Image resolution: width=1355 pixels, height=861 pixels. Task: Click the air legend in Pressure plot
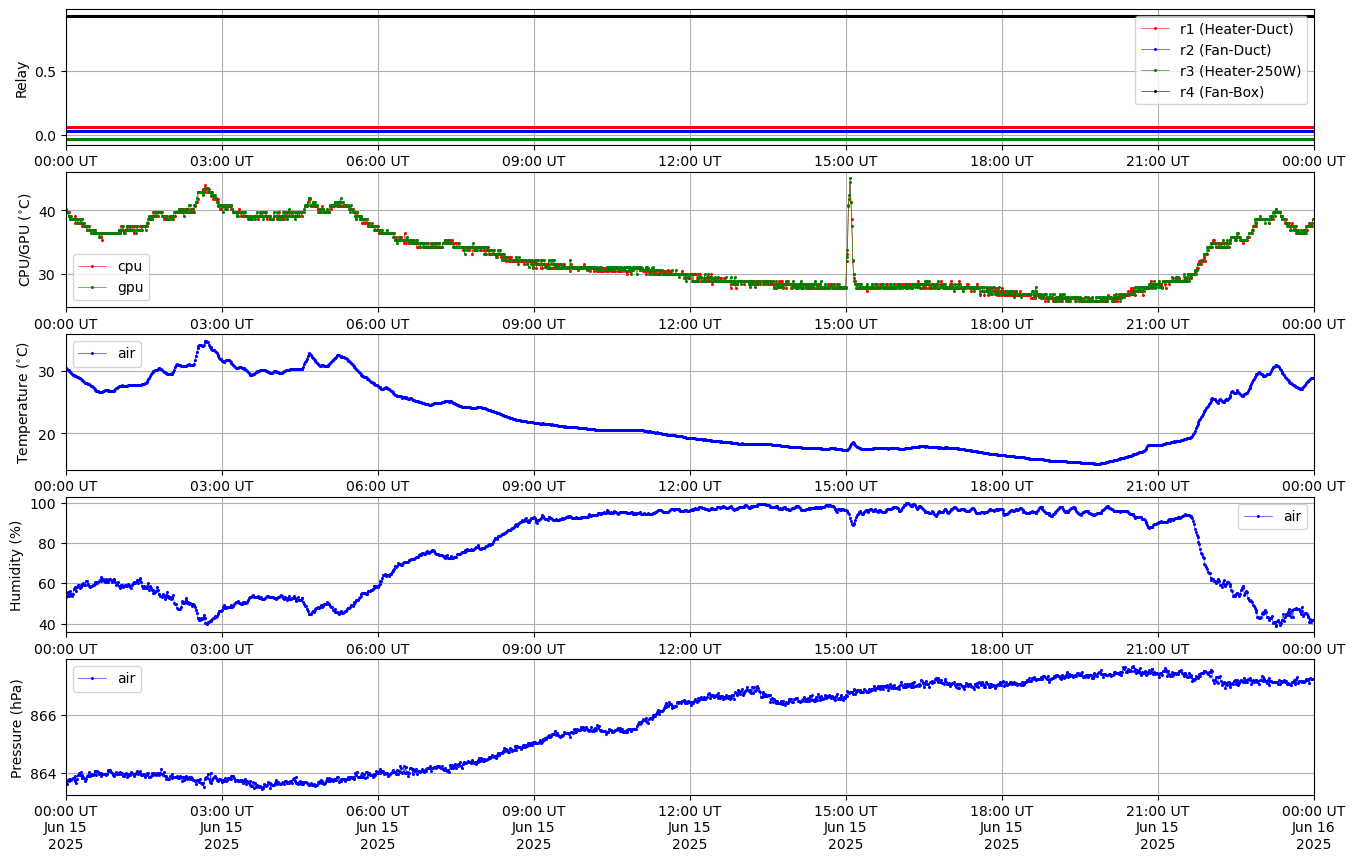pyautogui.click(x=127, y=678)
